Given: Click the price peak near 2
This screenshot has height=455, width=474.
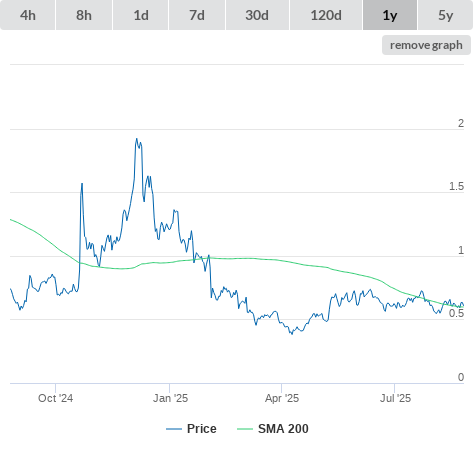Looking at the screenshot, I should click(x=137, y=139).
